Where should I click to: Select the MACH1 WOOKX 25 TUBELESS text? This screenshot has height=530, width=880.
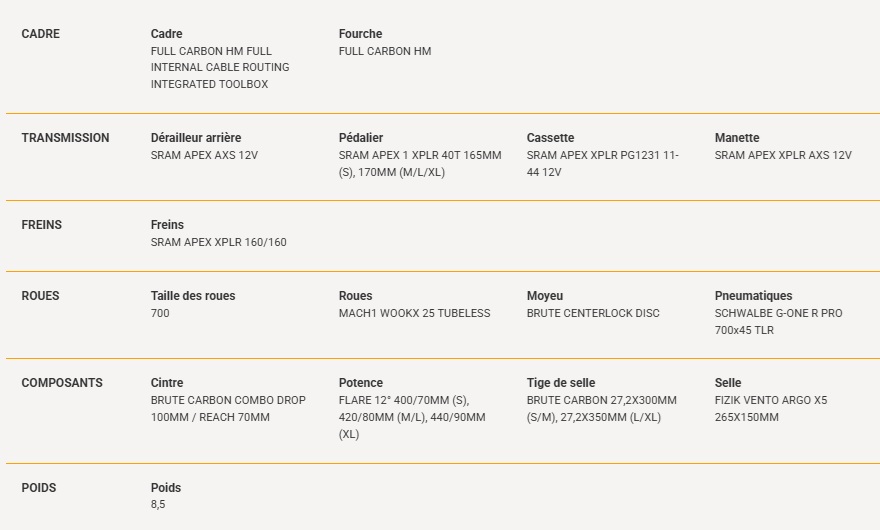point(414,313)
